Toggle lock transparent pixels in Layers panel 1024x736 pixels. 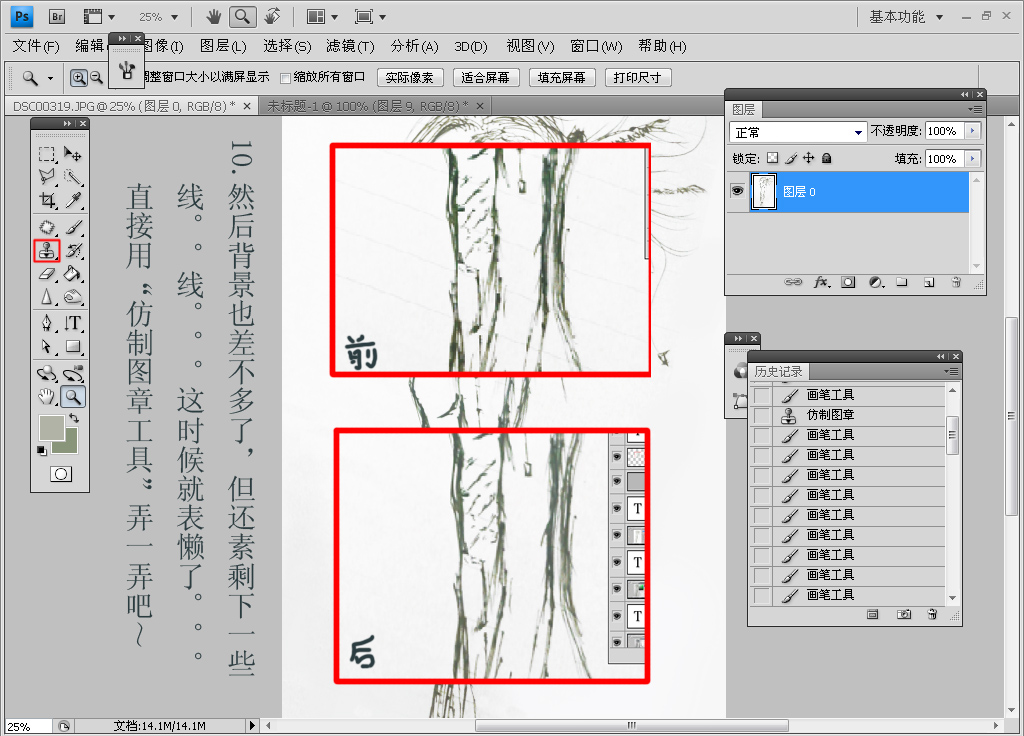tap(772, 158)
